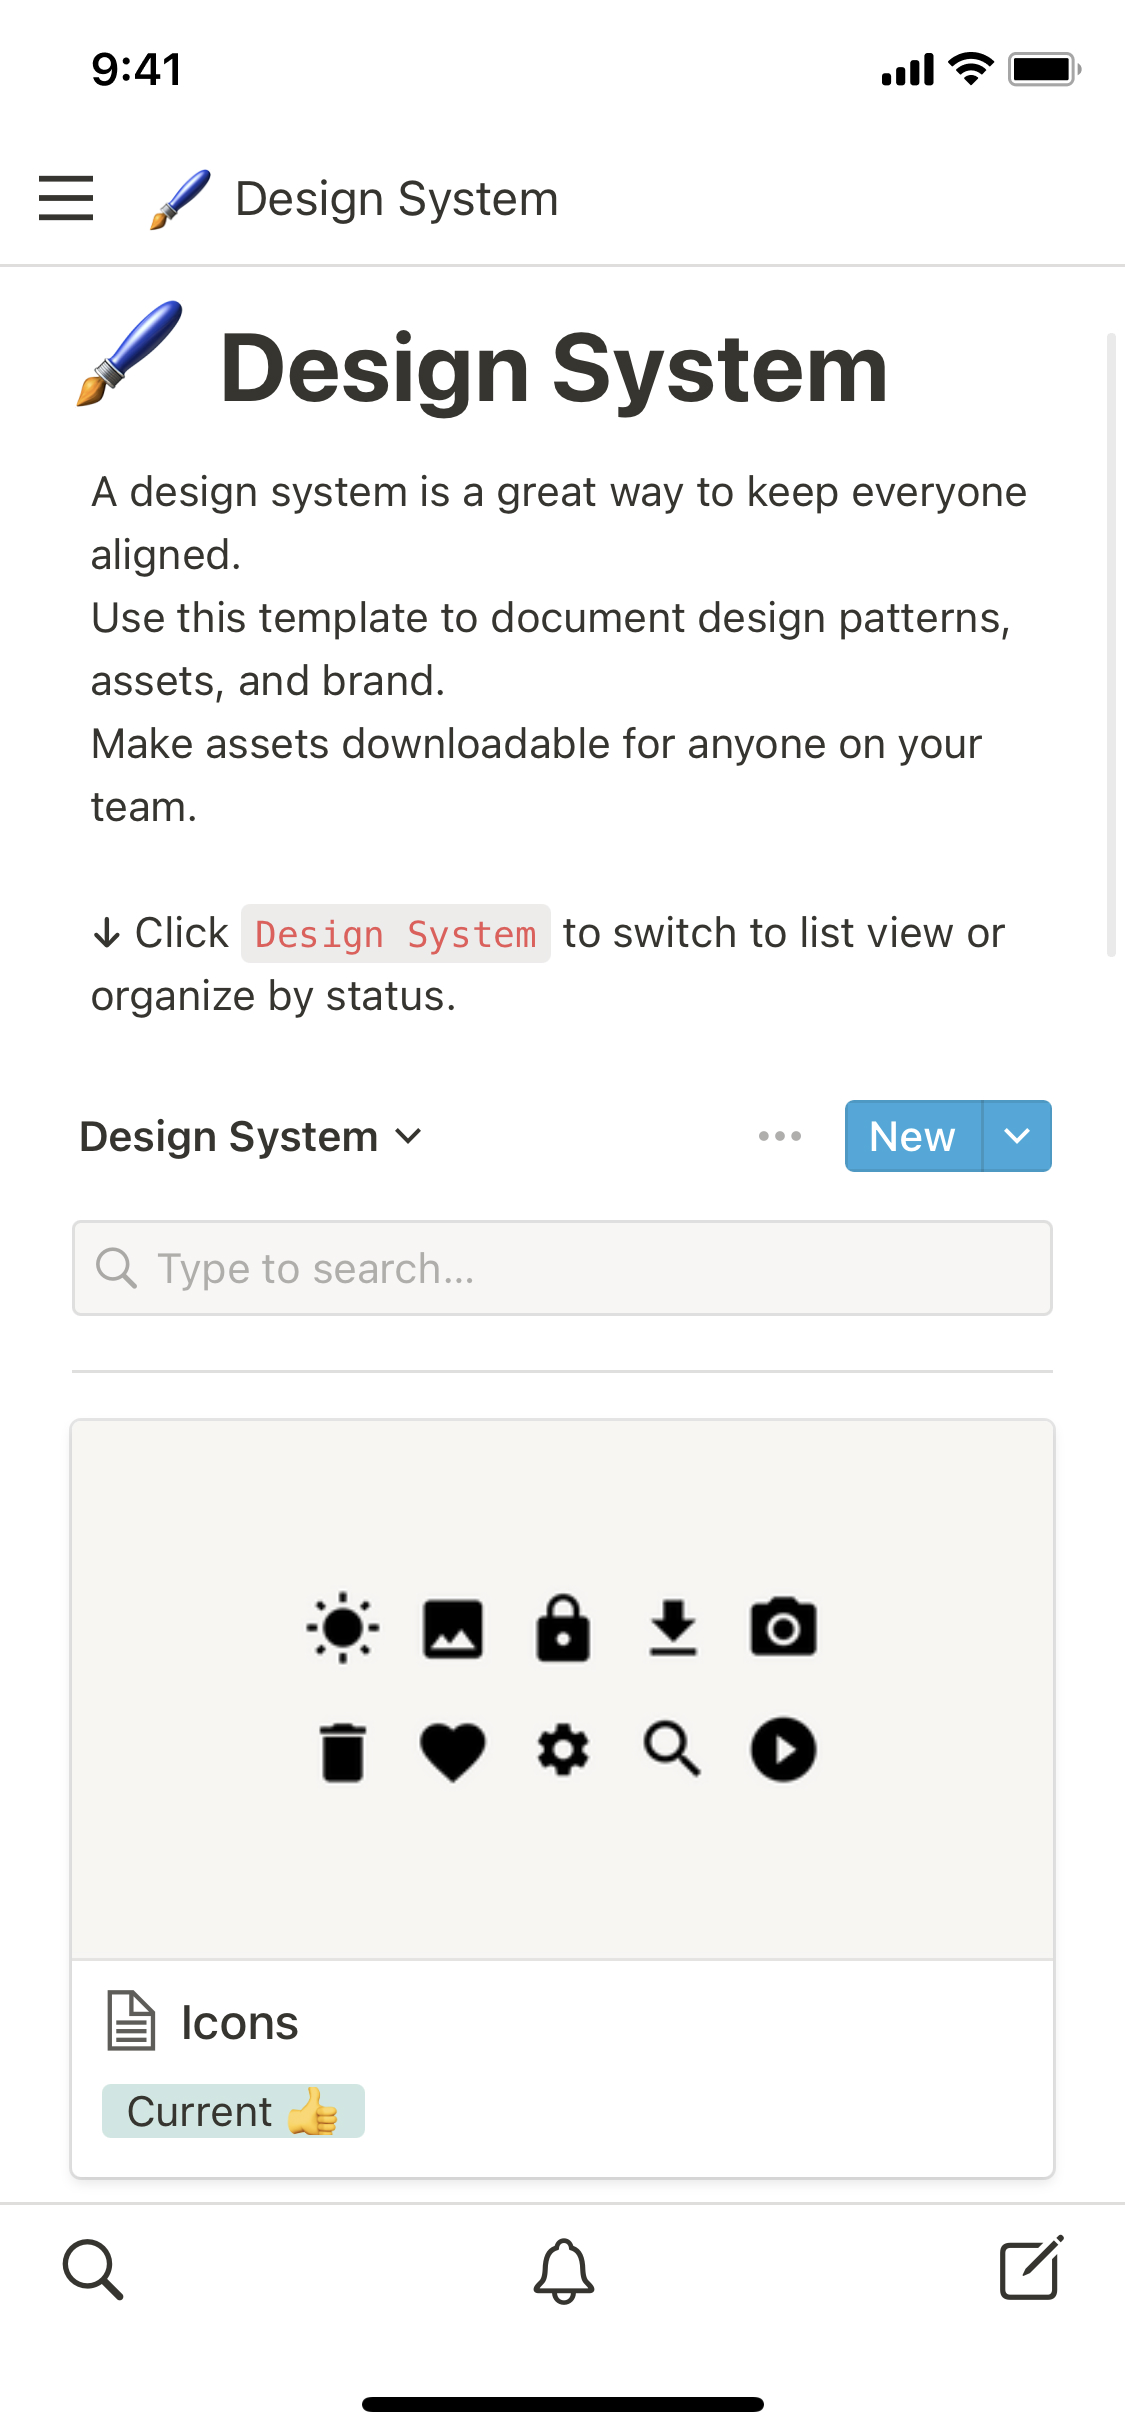This screenshot has height=2436, width=1125.
Task: Tap the search magnifier in bottom bar
Action: [x=93, y=2270]
